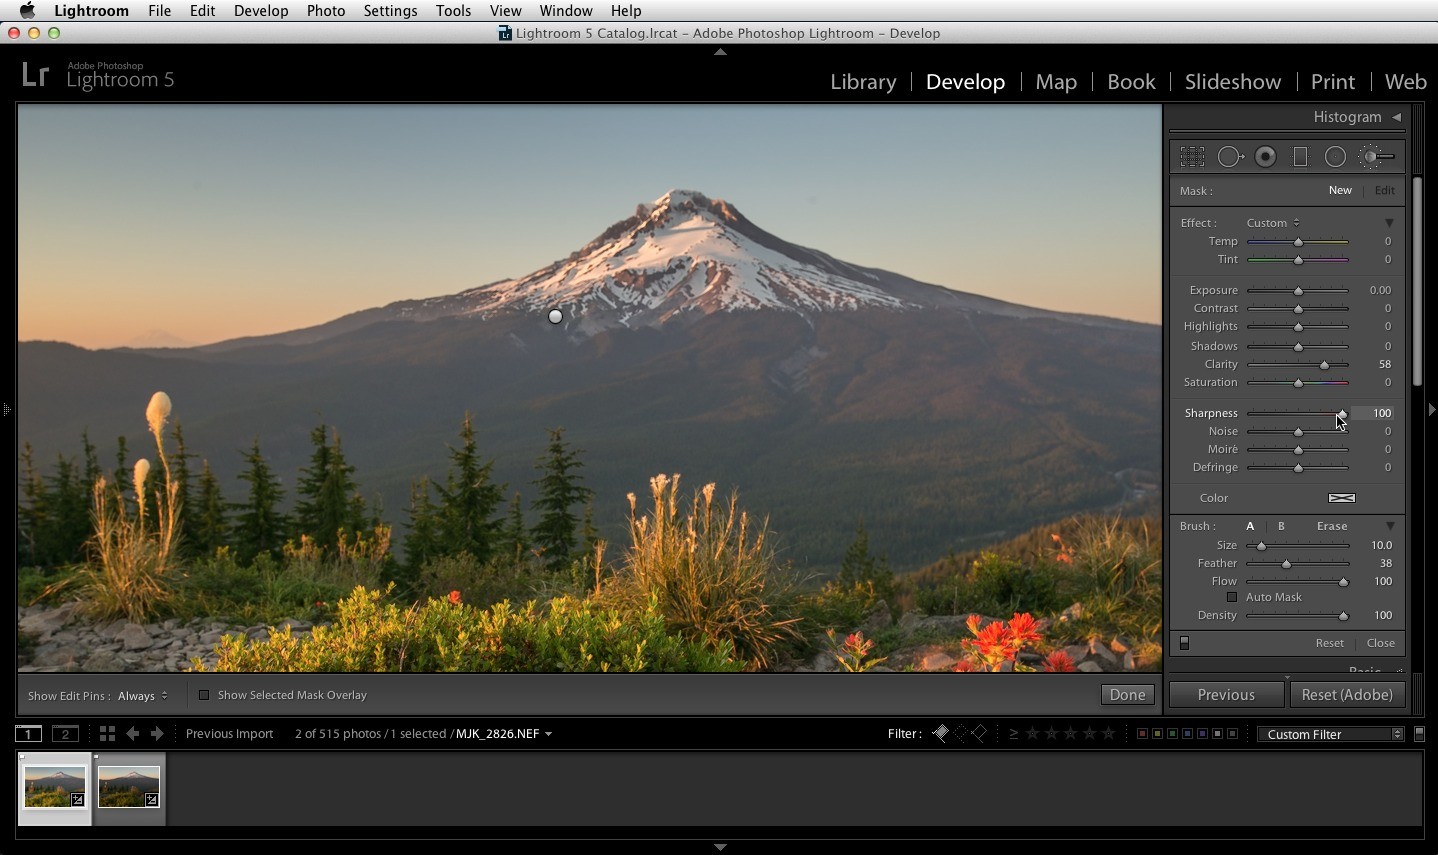
Task: Select the Crop Overlay tool
Action: tap(1192, 157)
